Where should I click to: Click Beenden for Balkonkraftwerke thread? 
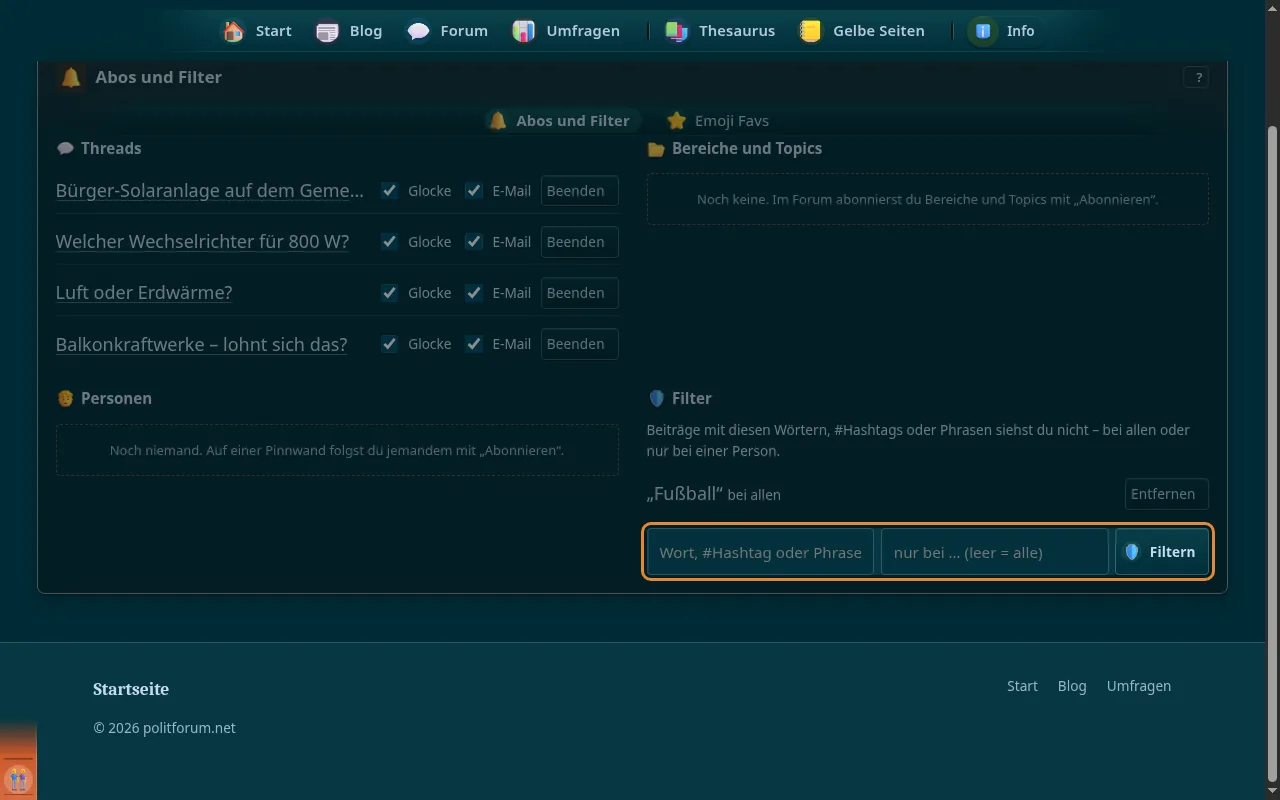click(580, 344)
